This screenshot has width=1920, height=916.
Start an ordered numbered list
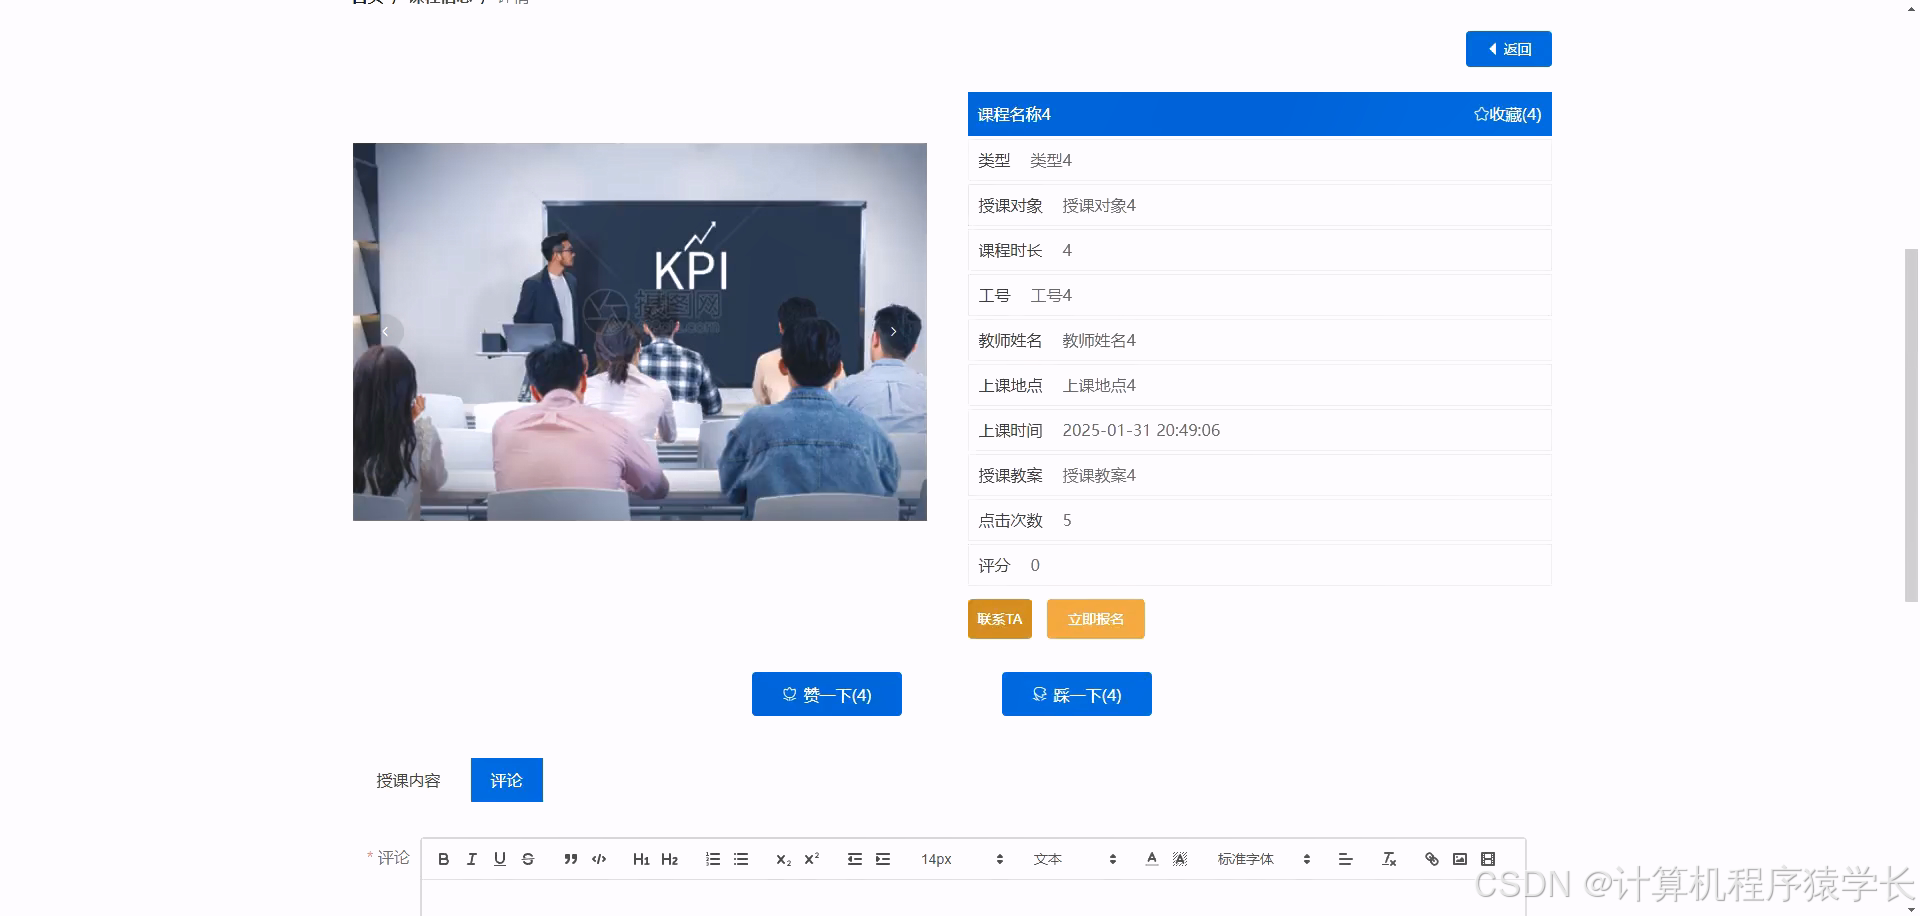[712, 859]
